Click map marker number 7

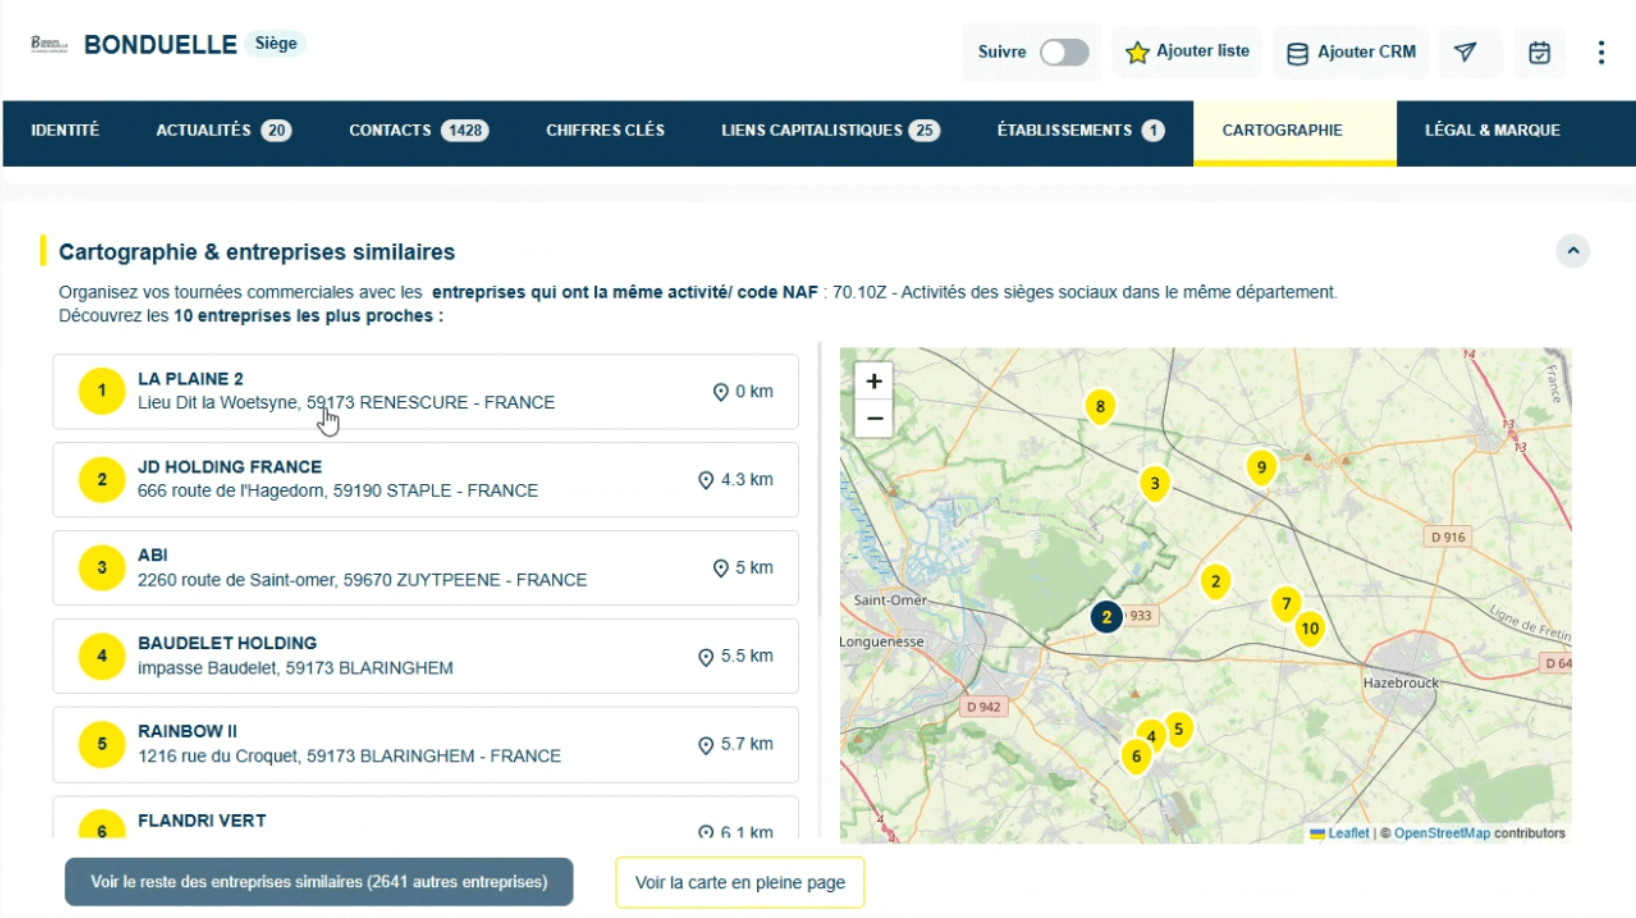coord(1286,603)
